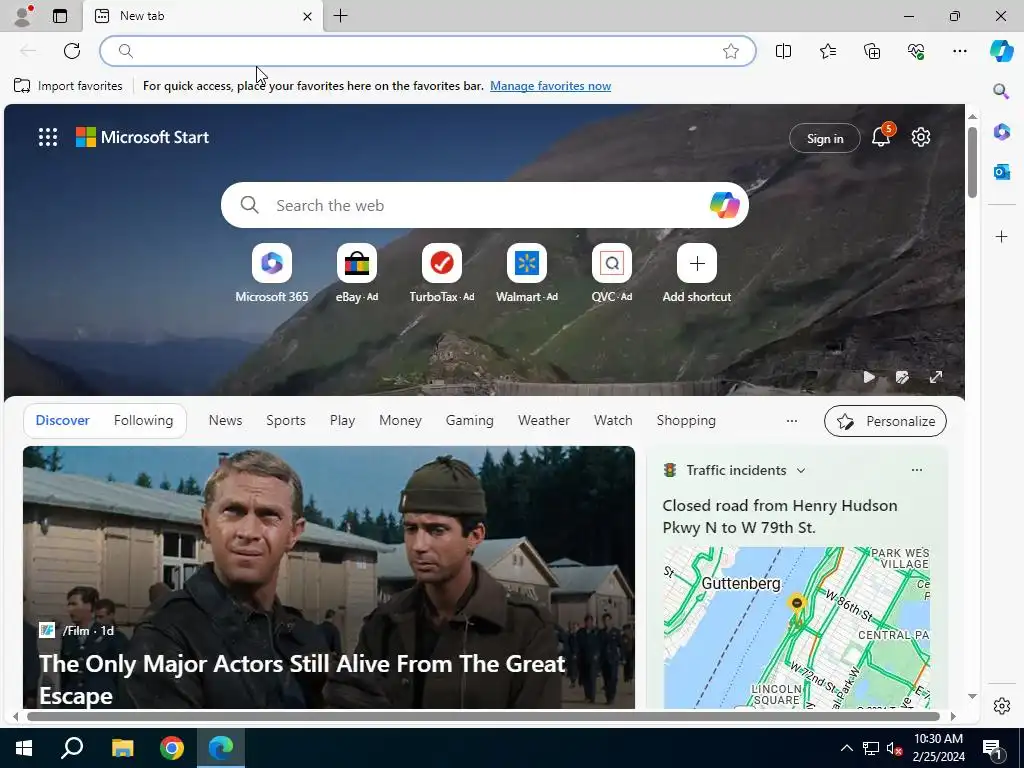Click Copilot icon in search box
The height and width of the screenshot is (768, 1024).
tap(724, 205)
